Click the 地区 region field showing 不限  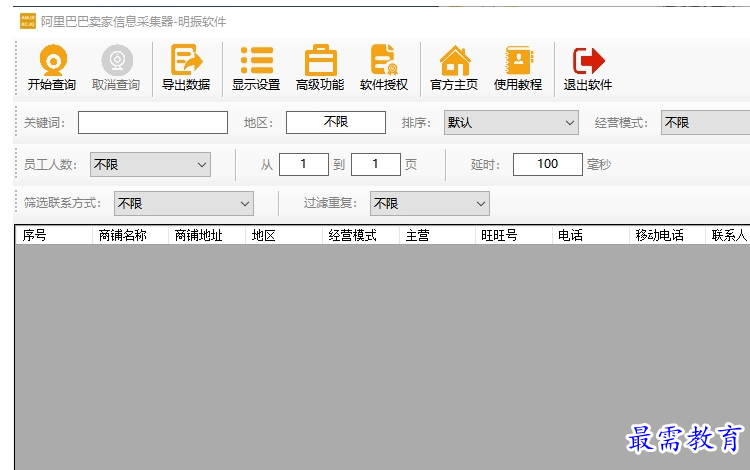336,122
